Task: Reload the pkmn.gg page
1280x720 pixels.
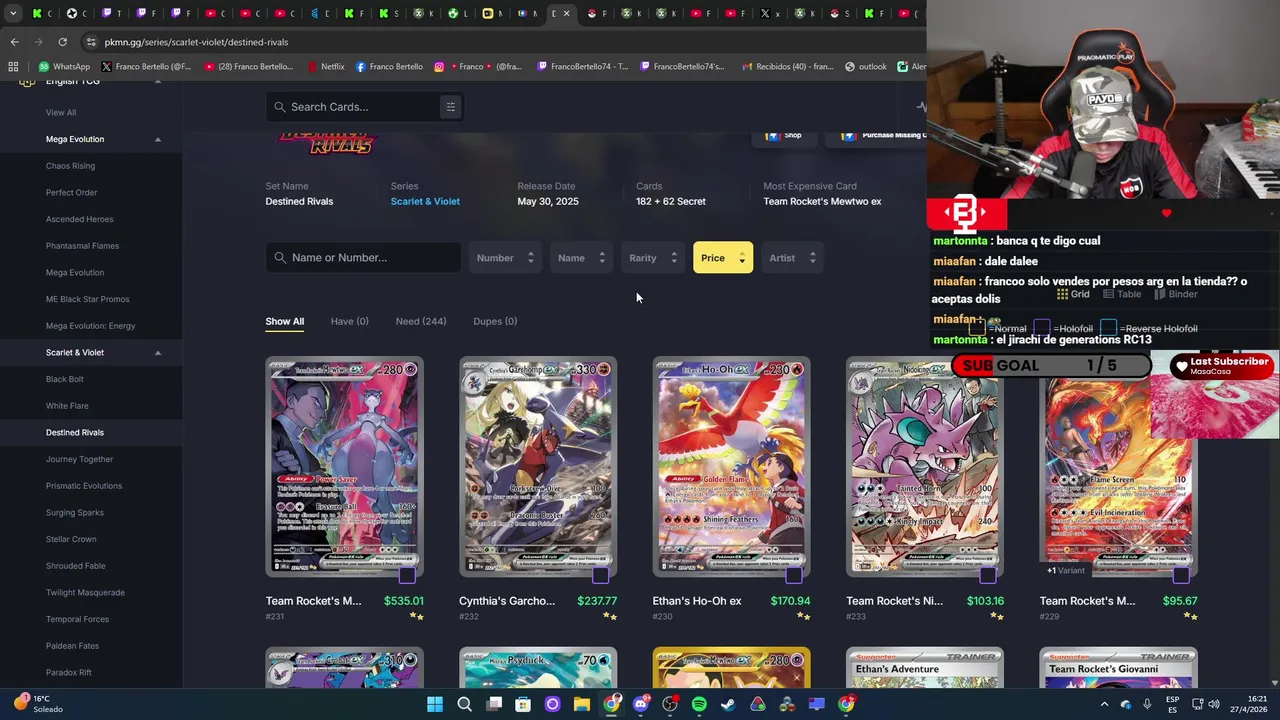Action: (x=62, y=42)
